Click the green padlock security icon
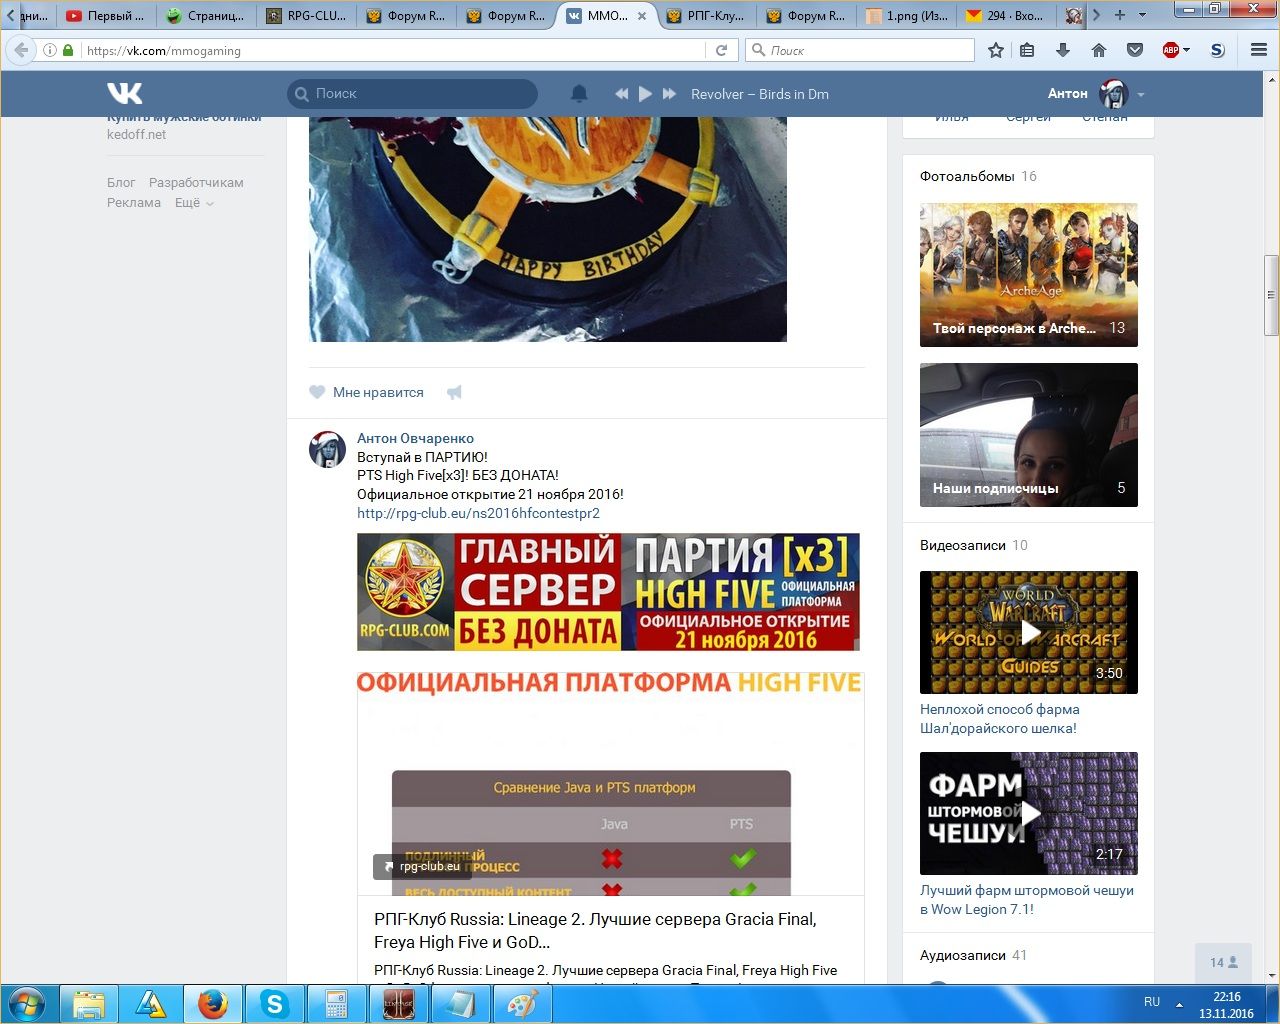Image resolution: width=1280 pixels, height=1024 pixels. pyautogui.click(x=68, y=50)
